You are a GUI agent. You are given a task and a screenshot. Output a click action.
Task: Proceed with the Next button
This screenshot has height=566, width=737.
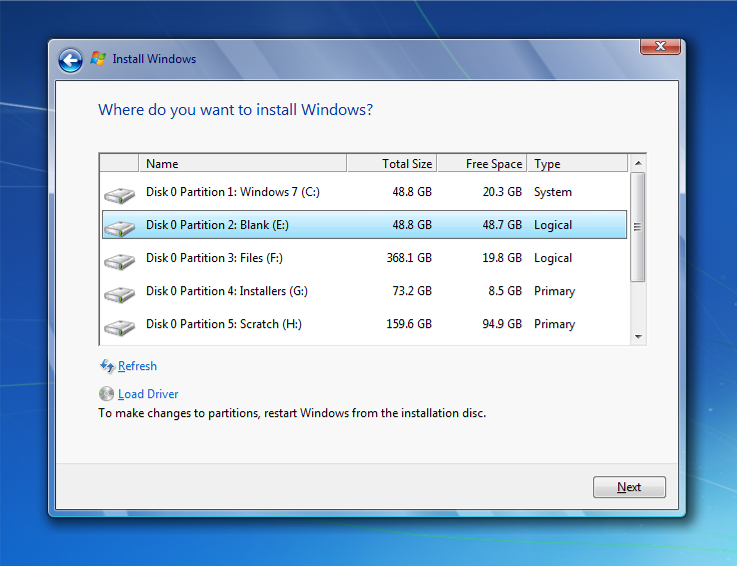tap(629, 487)
